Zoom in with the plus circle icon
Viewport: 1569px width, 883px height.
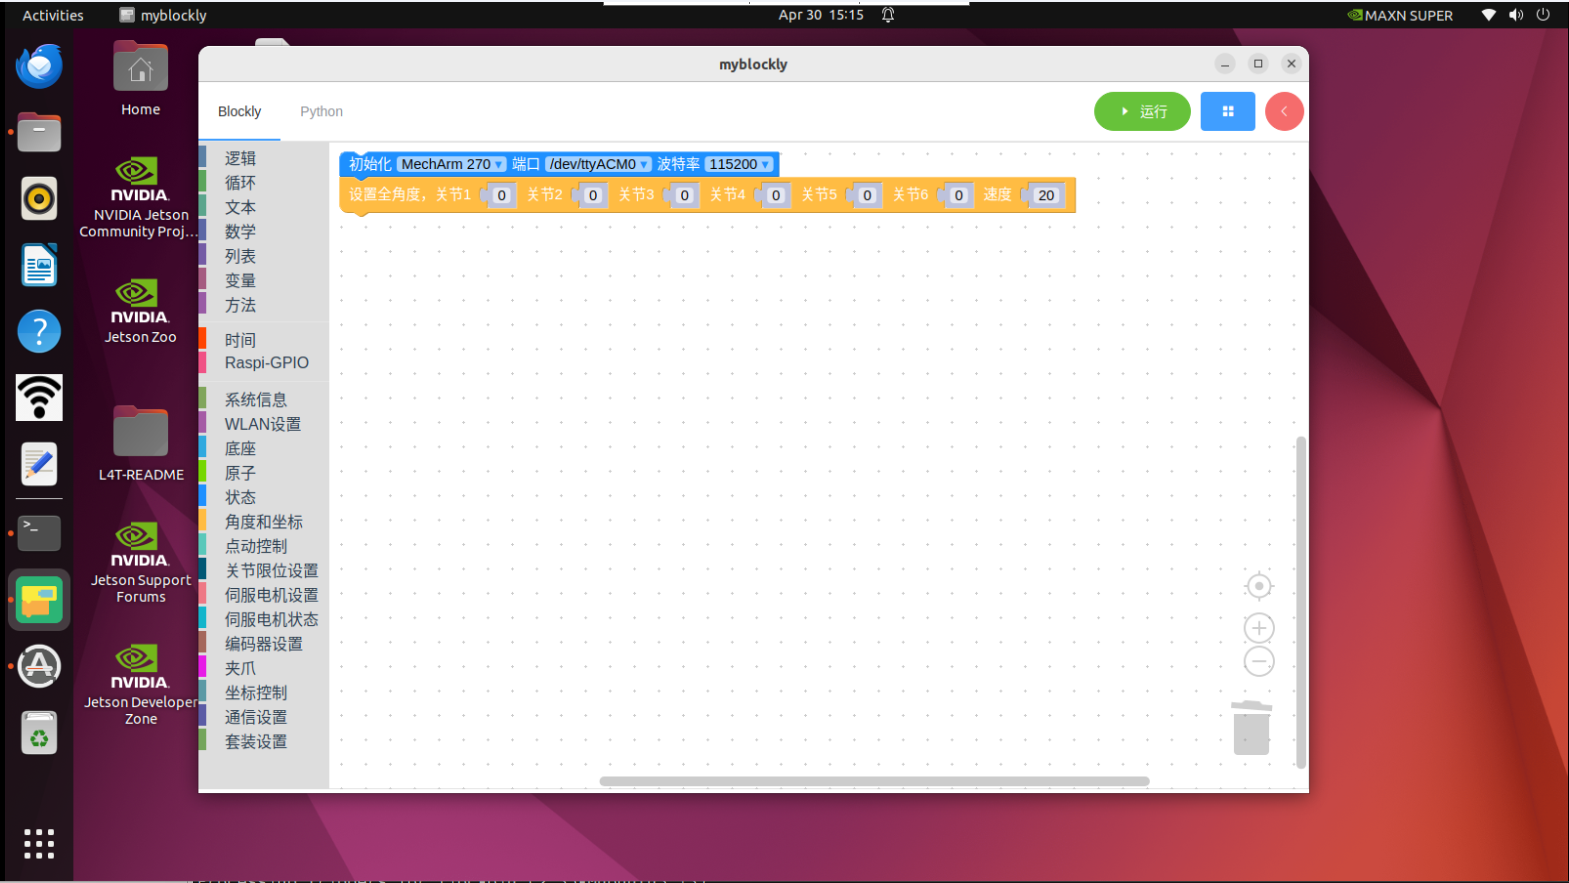1259,628
